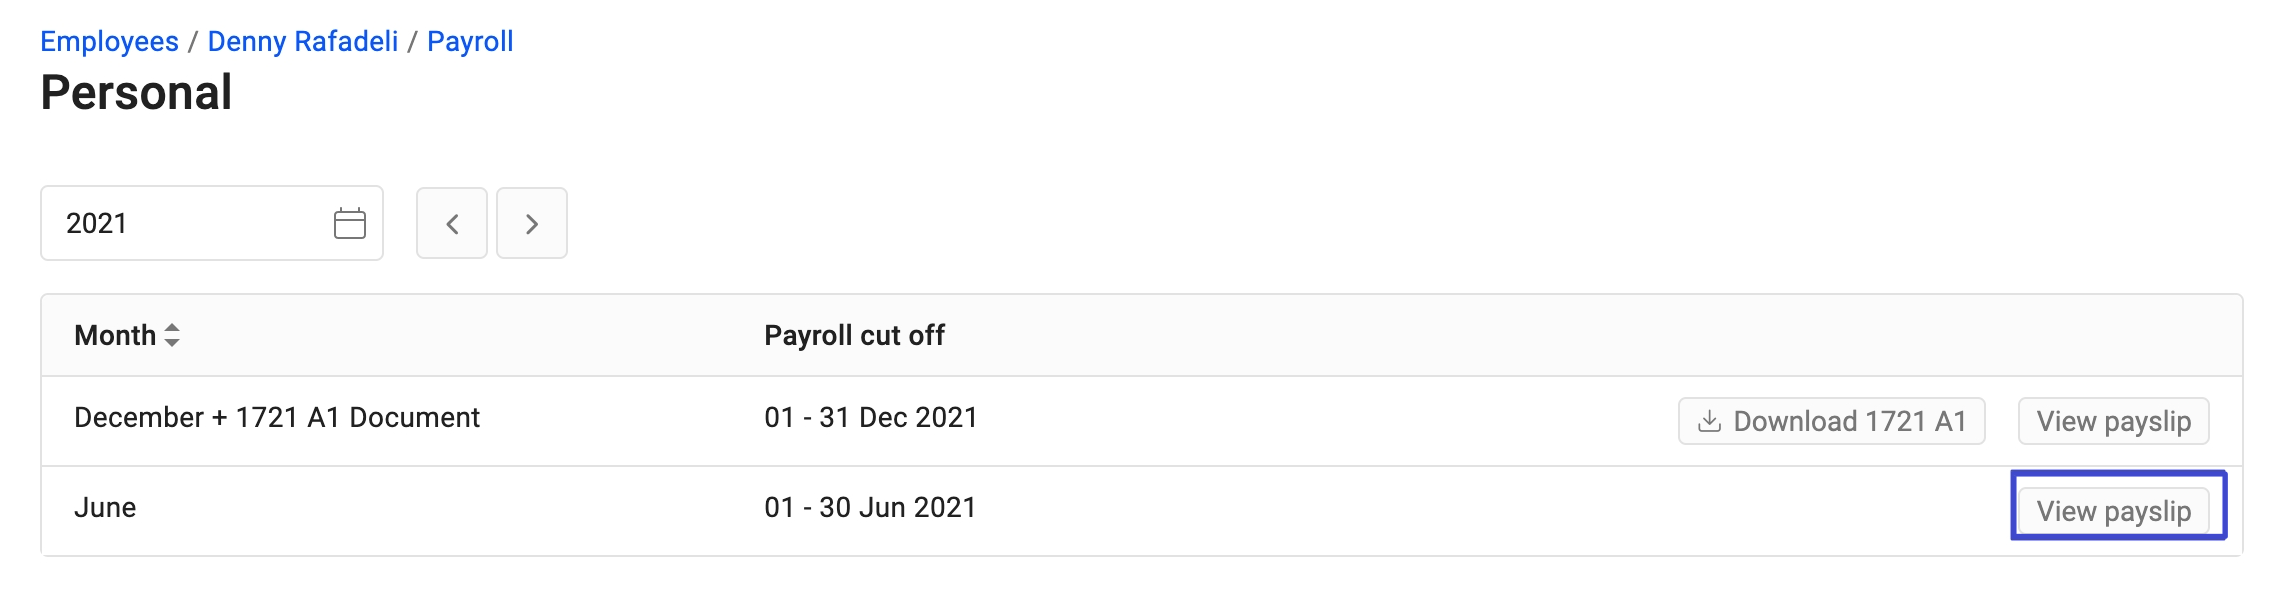
Task: Click the Month column header
Action: point(115,335)
